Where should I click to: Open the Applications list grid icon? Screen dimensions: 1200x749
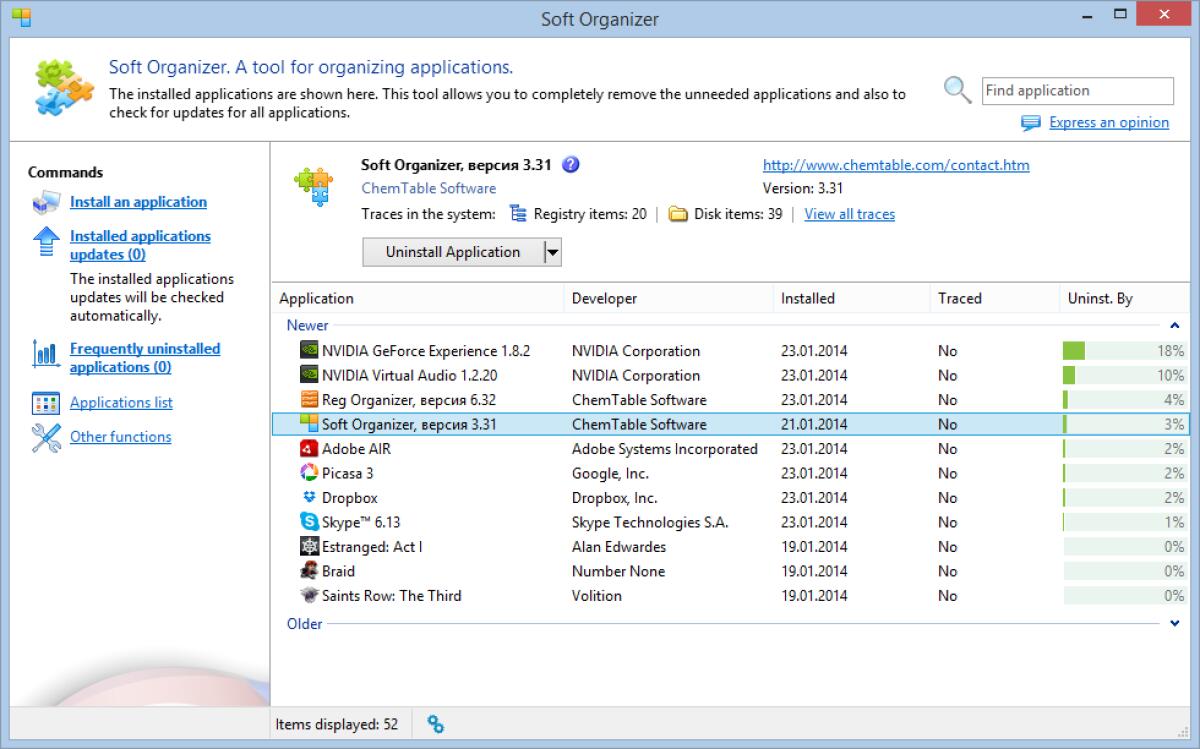[x=44, y=402]
